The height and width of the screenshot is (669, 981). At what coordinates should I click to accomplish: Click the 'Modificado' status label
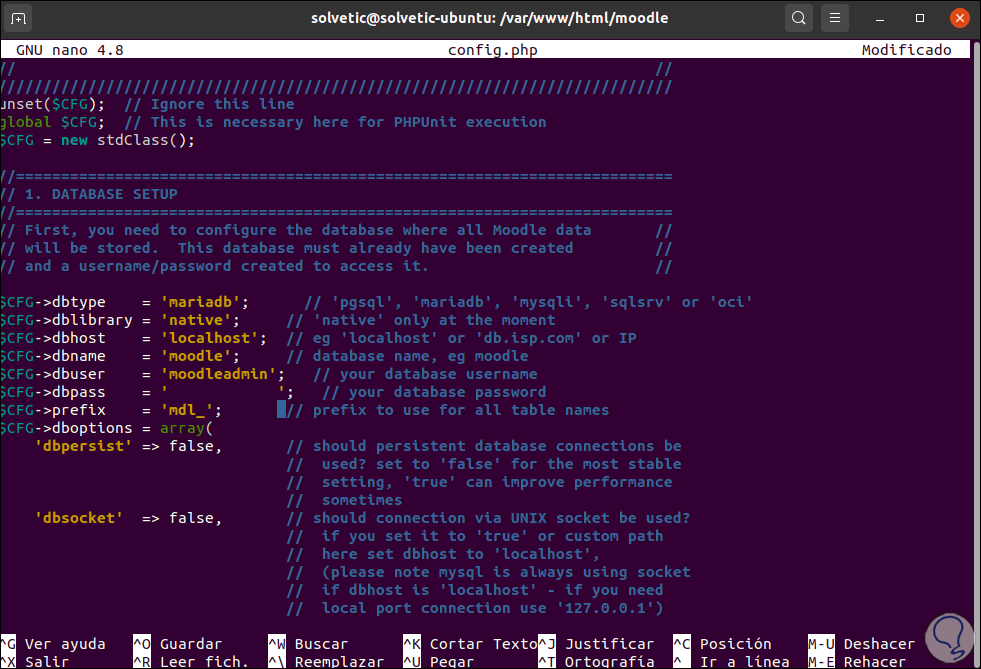pyautogui.click(x=907, y=50)
